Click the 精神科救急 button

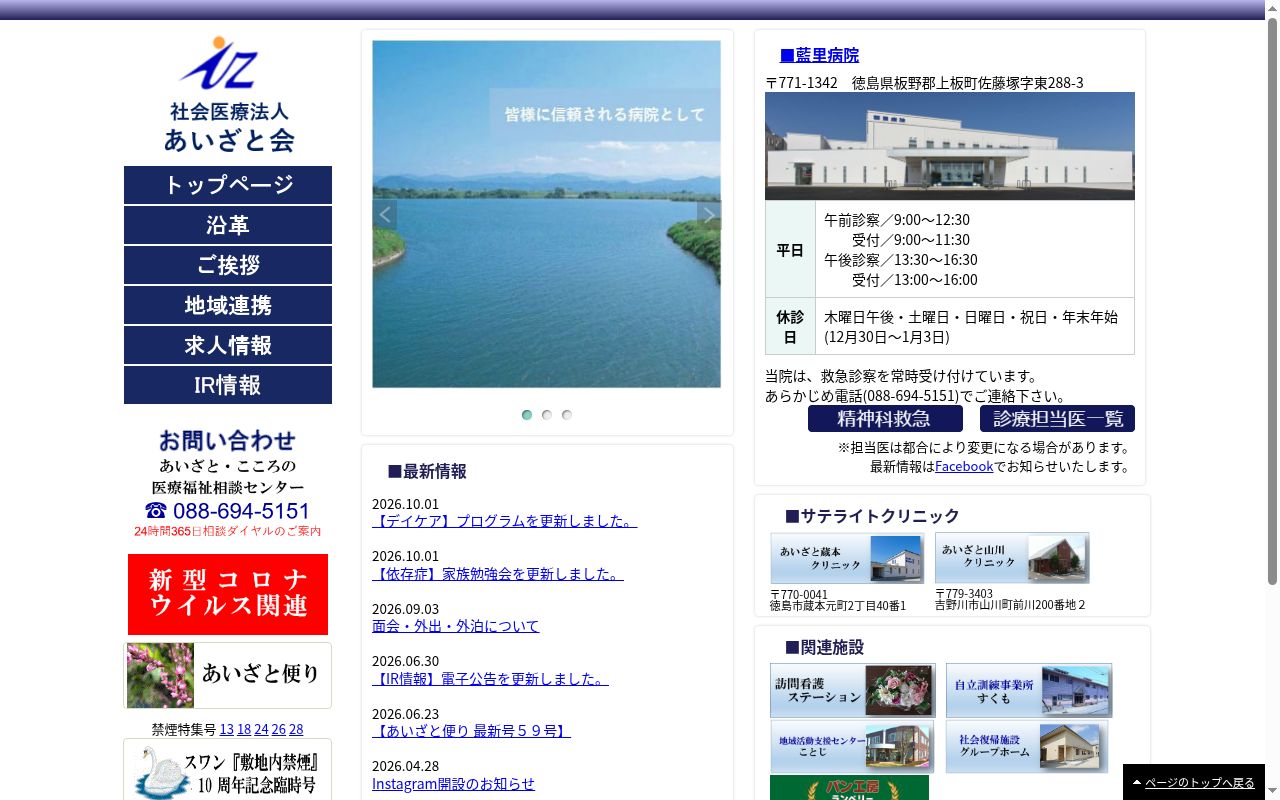point(885,418)
